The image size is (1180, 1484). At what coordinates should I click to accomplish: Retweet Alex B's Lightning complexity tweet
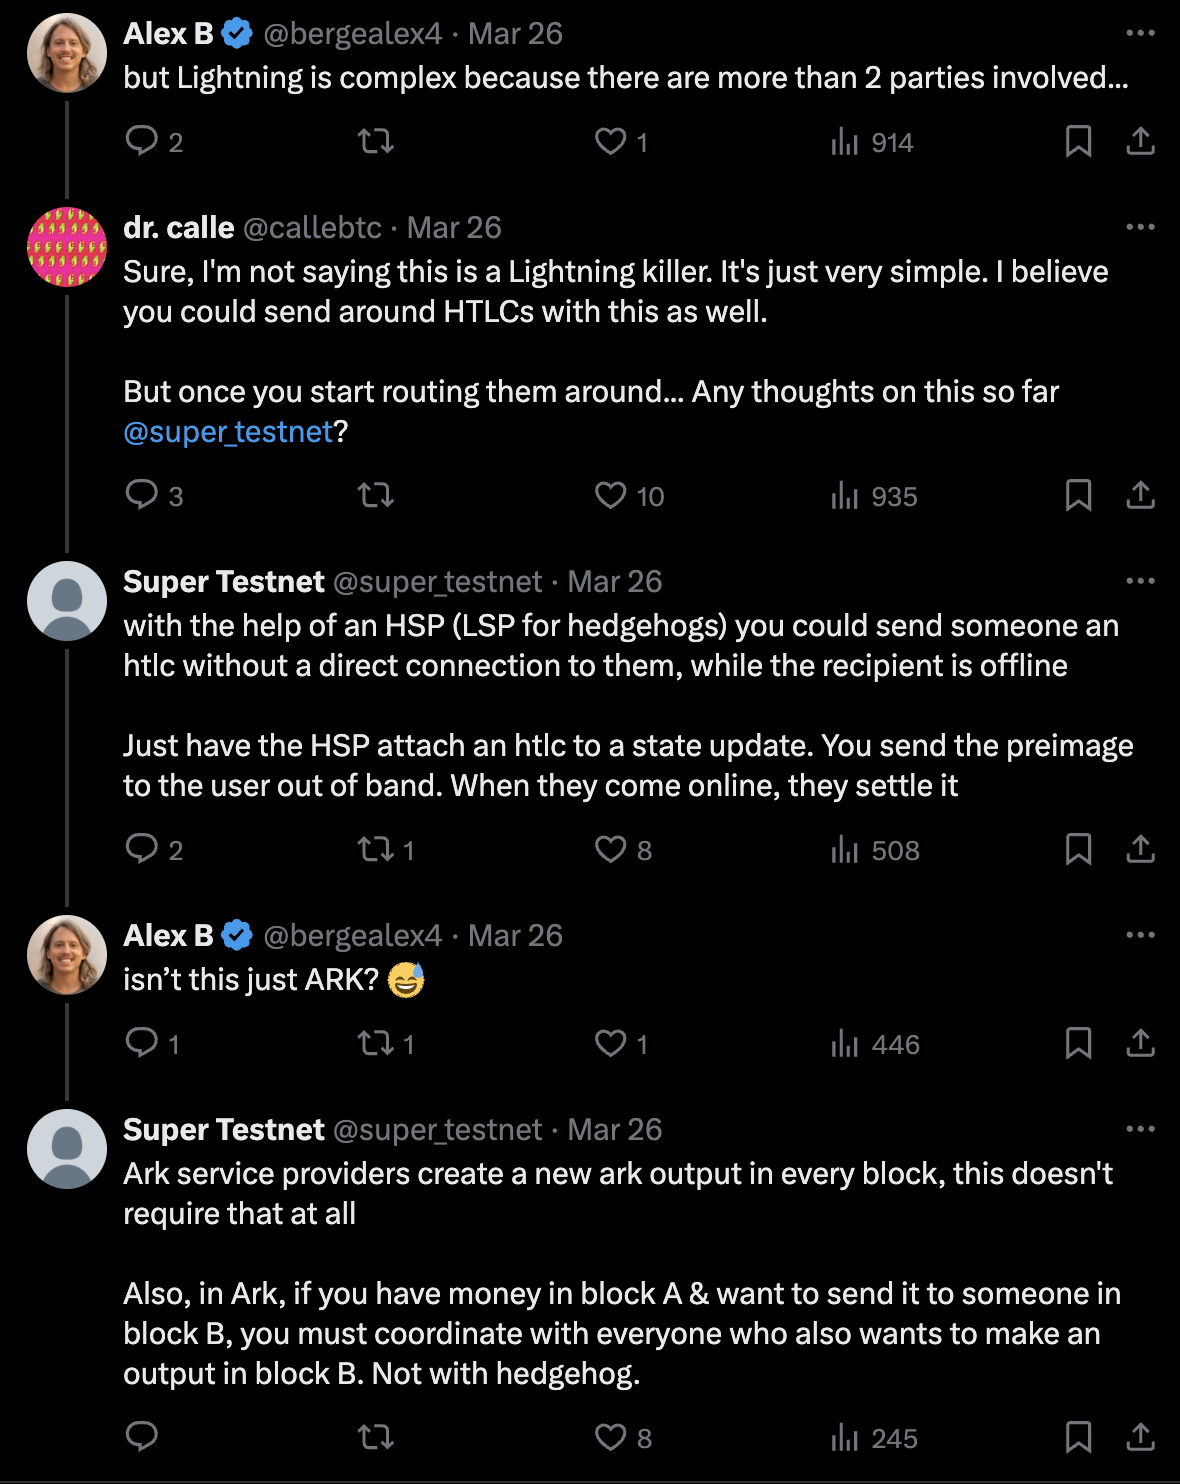tap(376, 141)
